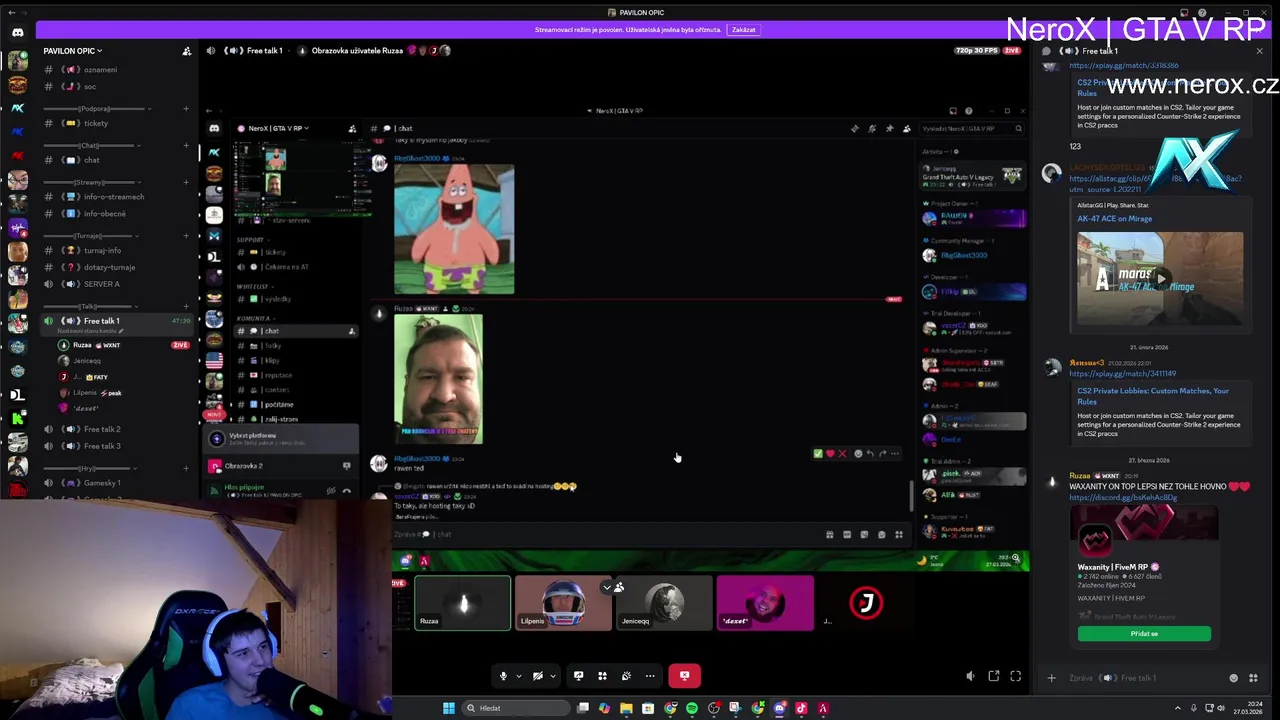Open emoji picker in message box
The height and width of the screenshot is (720, 1280).
point(1233,678)
